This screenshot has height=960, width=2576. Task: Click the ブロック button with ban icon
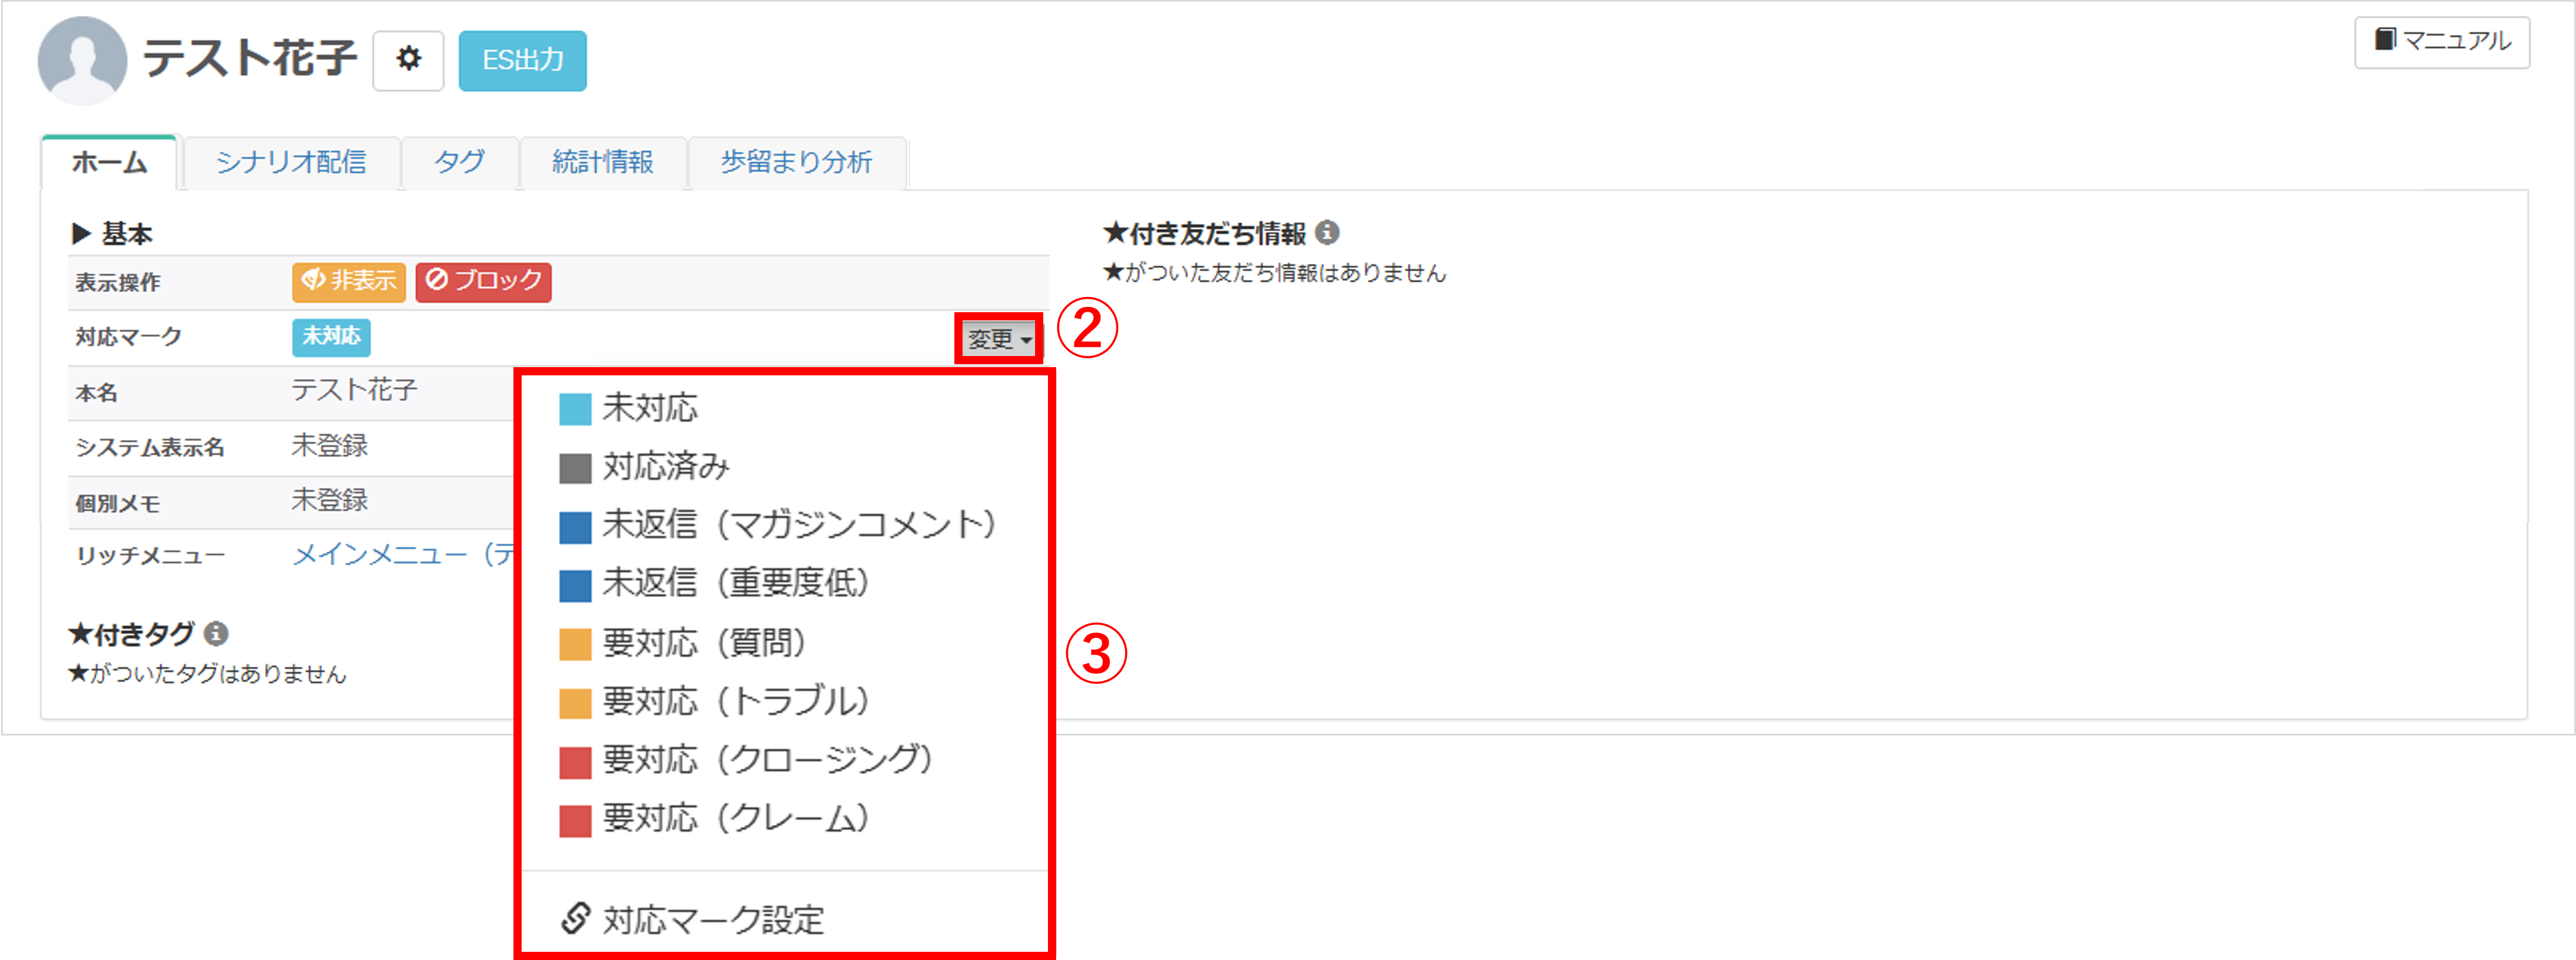pos(483,281)
